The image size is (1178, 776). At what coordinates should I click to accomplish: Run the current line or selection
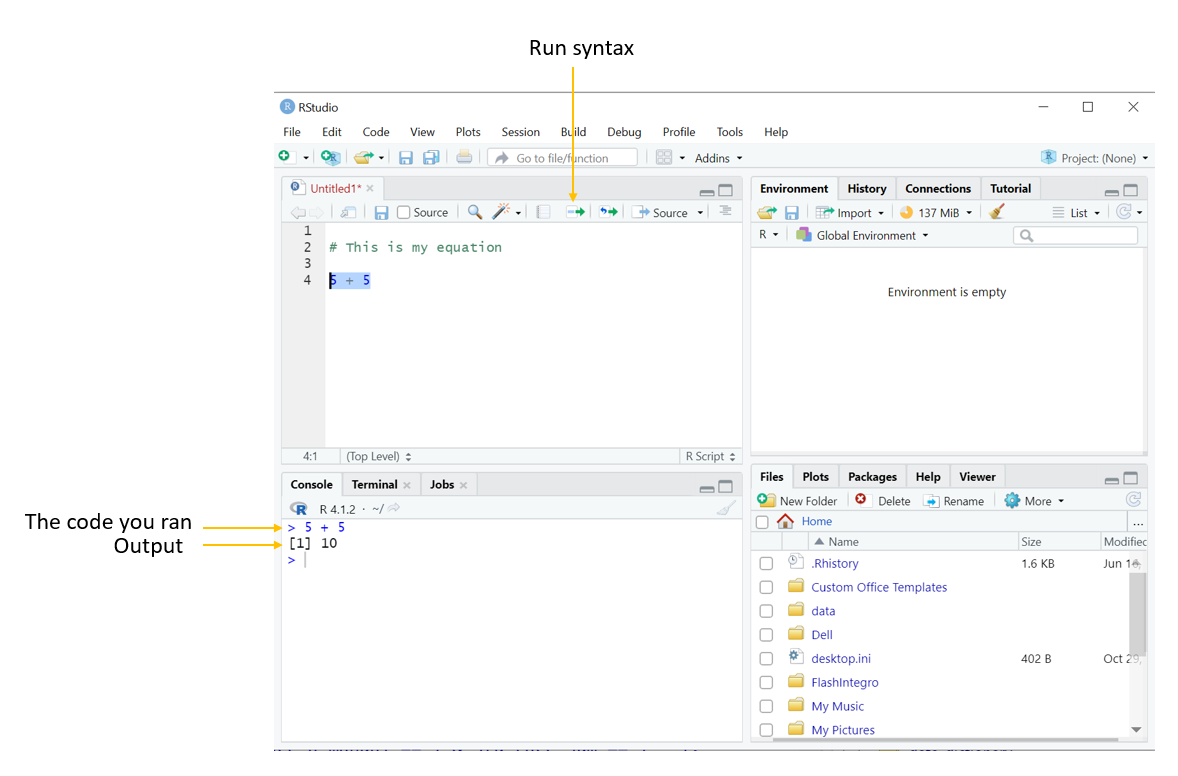click(x=575, y=213)
